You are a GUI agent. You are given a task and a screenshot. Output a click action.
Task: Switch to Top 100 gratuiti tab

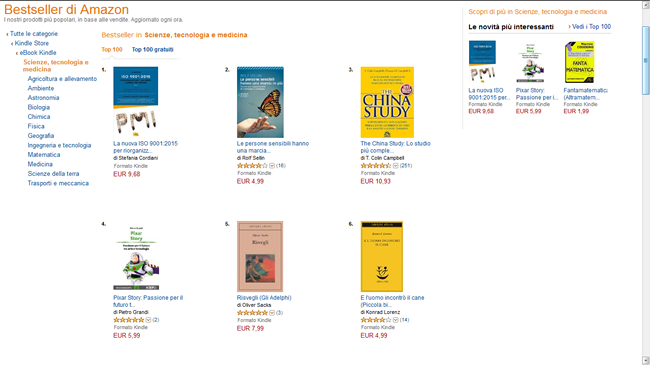click(x=153, y=49)
